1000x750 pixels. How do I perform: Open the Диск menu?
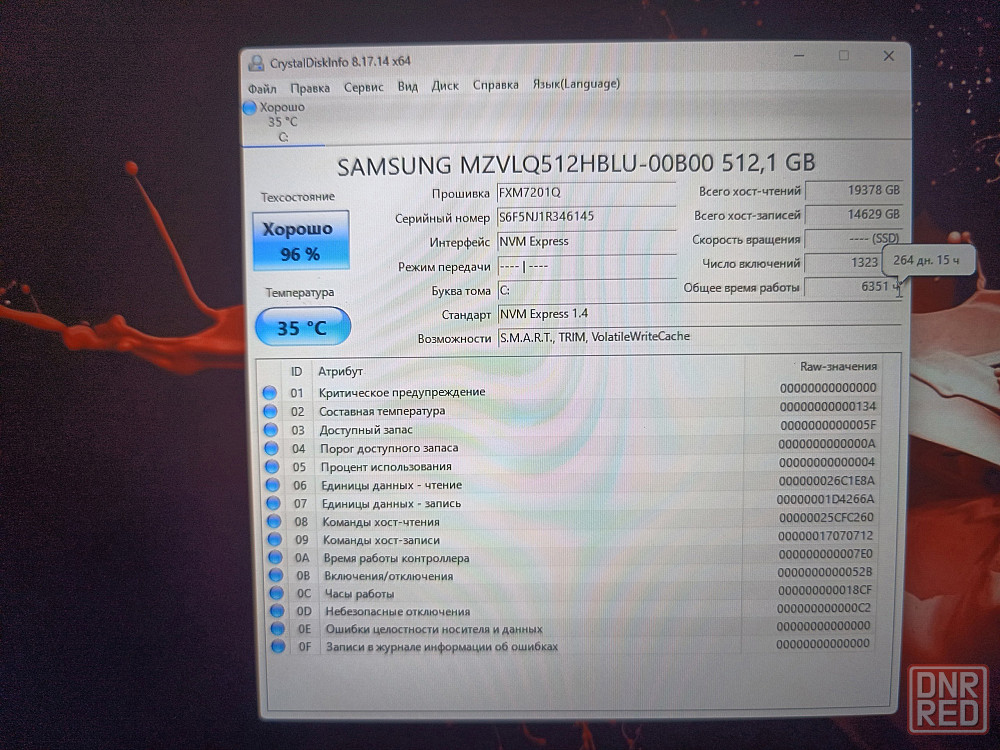point(445,85)
